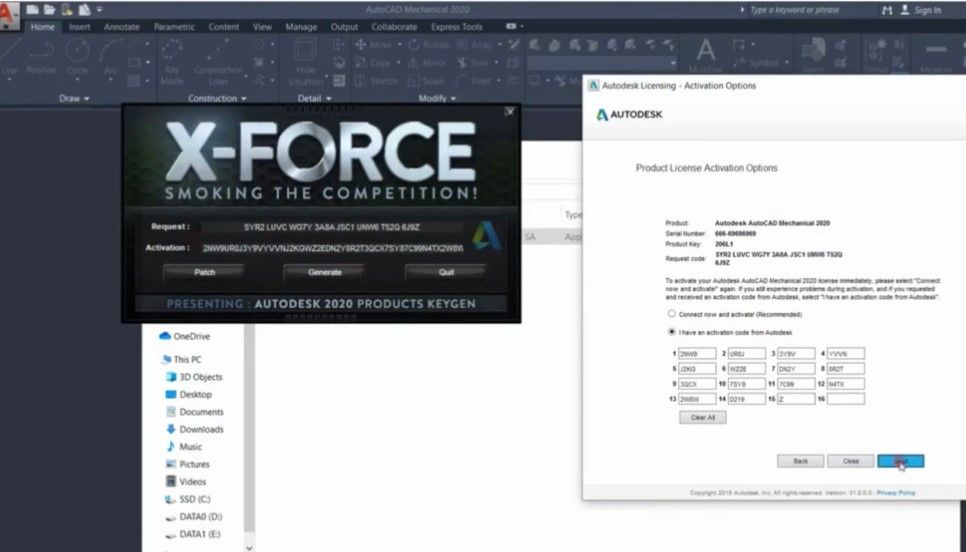Image resolution: width=966 pixels, height=552 pixels.
Task: Select This PC in File Explorer
Action: [181, 359]
